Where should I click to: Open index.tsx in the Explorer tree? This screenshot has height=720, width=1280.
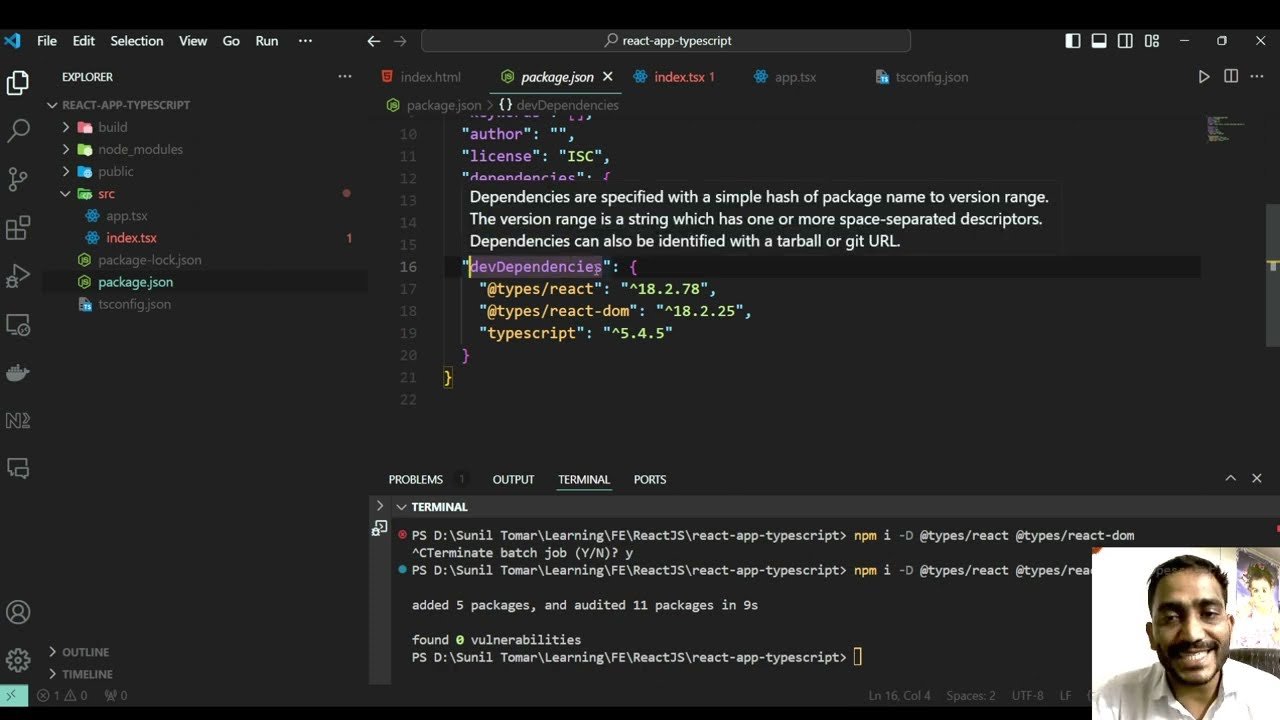131,238
